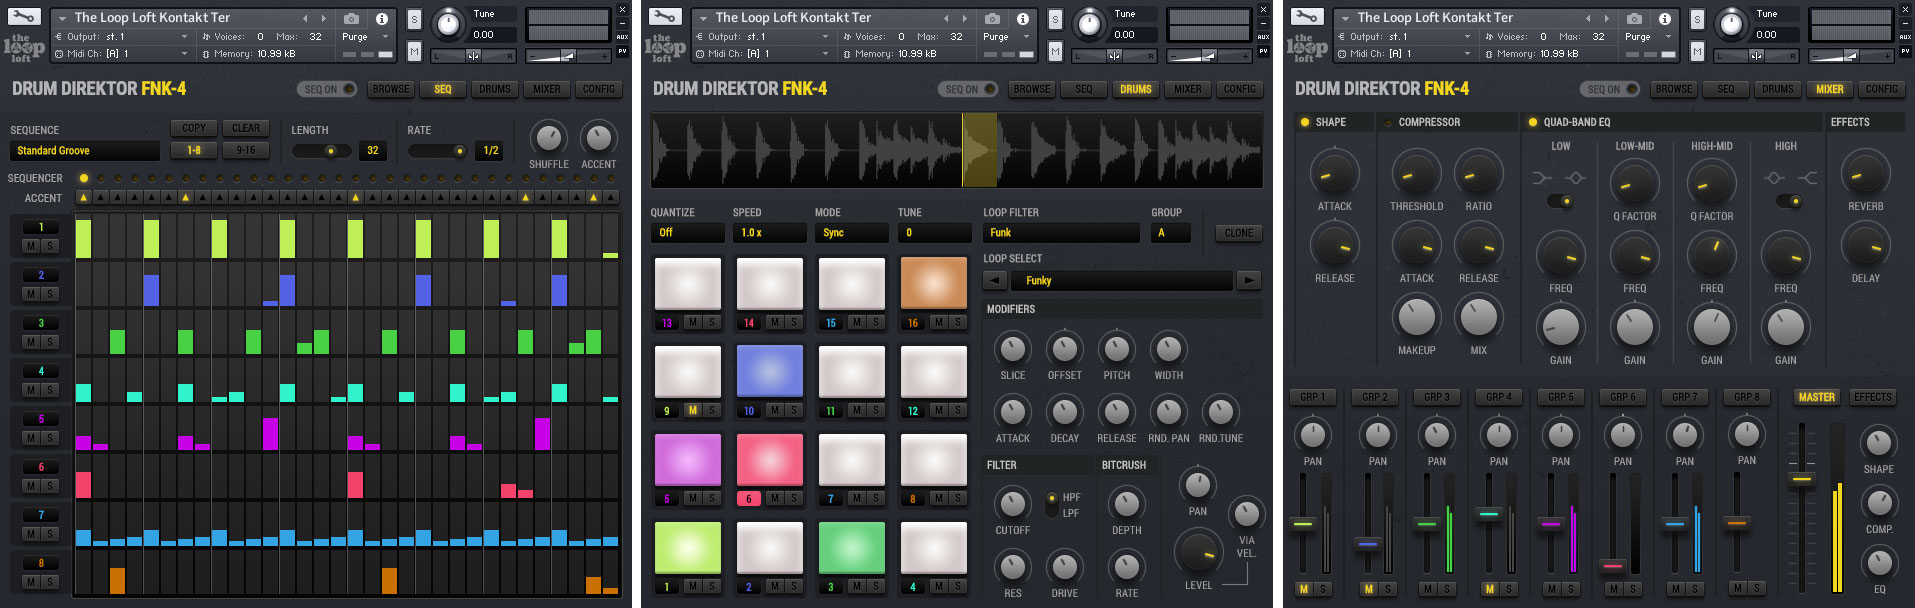
Task: Click the Tune knob in SEQ view header
Action: (x=449, y=23)
